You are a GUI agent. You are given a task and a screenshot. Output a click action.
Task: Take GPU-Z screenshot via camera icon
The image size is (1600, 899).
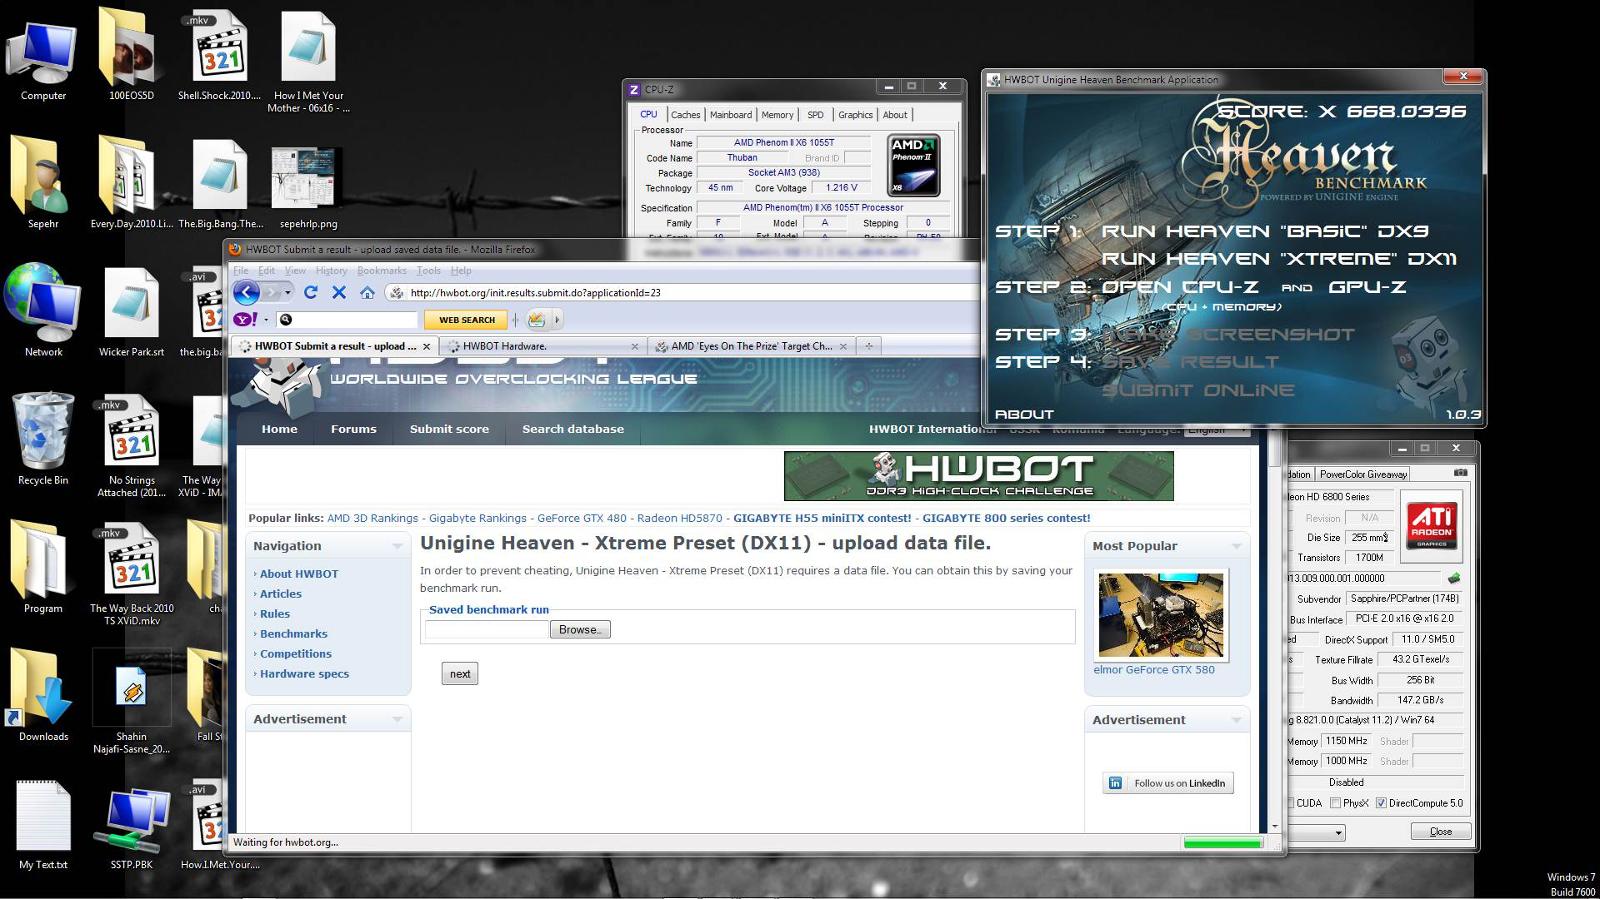coord(1460,473)
